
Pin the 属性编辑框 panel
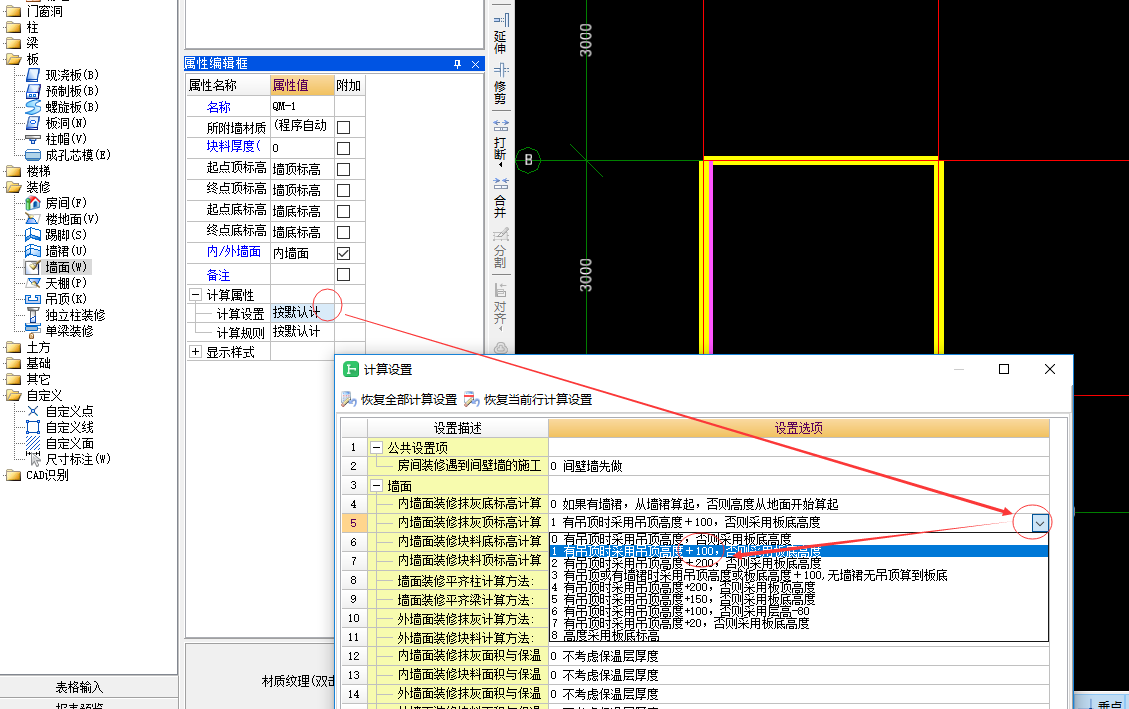coord(457,64)
